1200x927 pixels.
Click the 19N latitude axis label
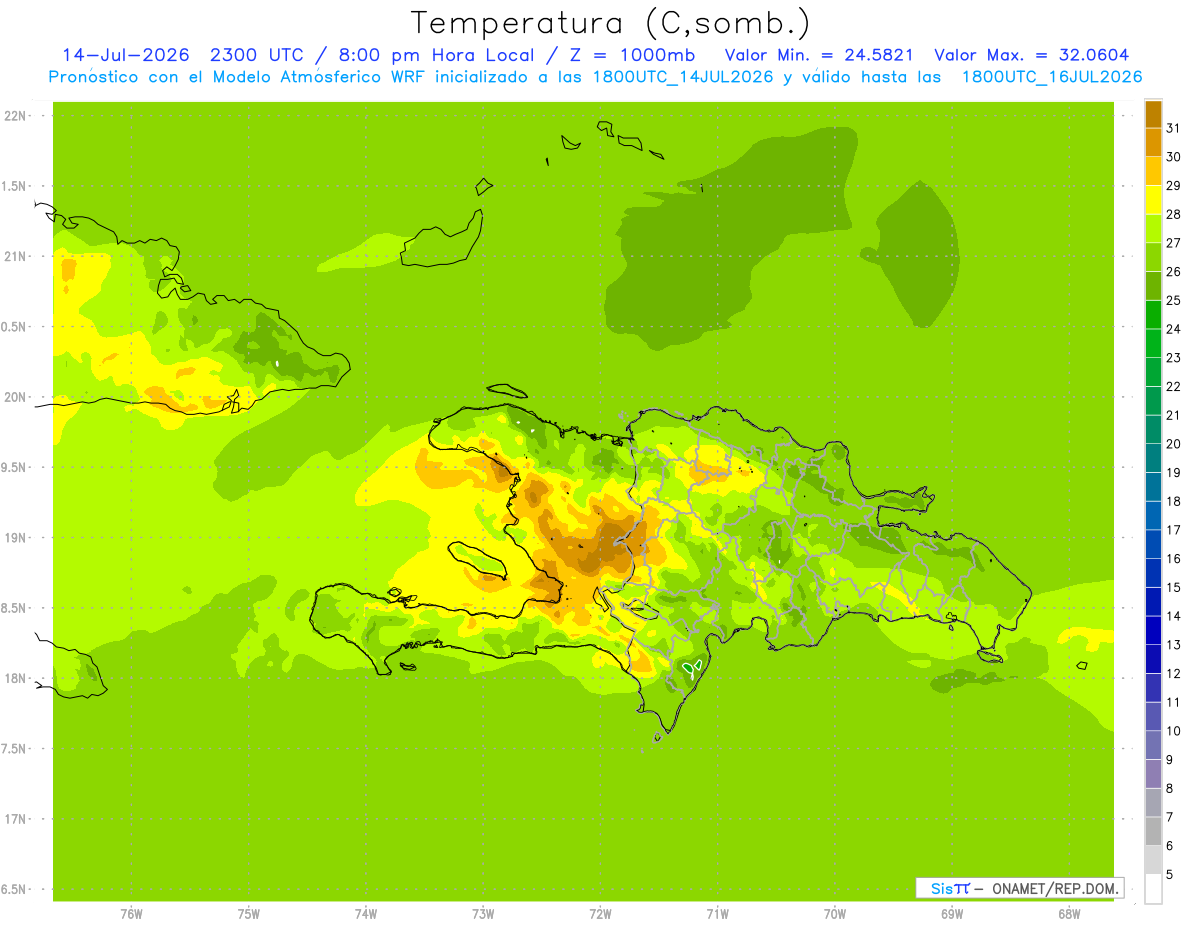click(x=16, y=538)
